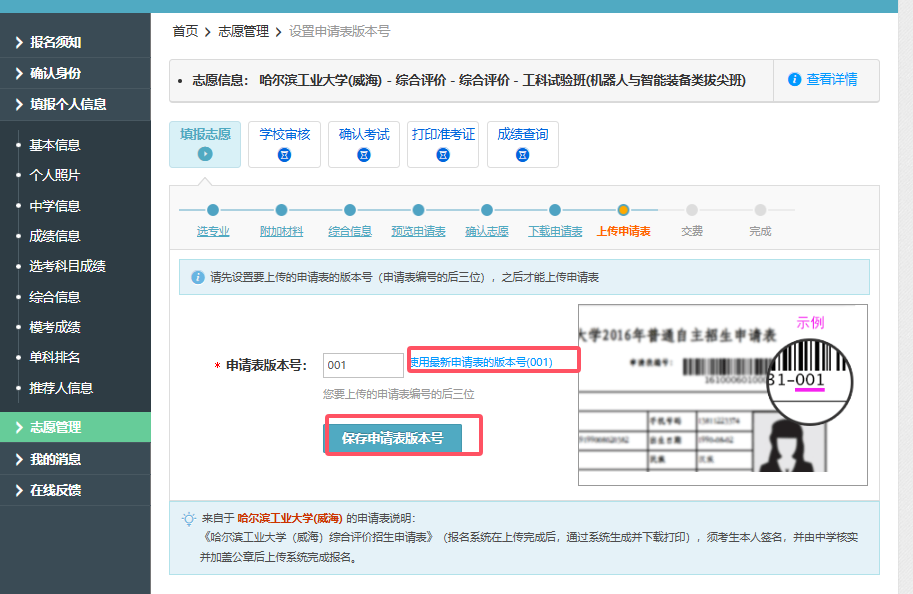913x594 pixels.
Task: Click the hourglass icon under 成绩查询
Action: pyautogui.click(x=522, y=154)
